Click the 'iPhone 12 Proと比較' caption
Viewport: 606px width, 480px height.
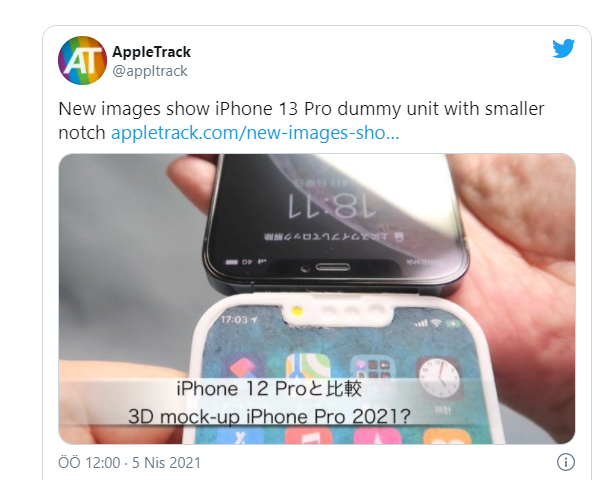pyautogui.click(x=269, y=388)
